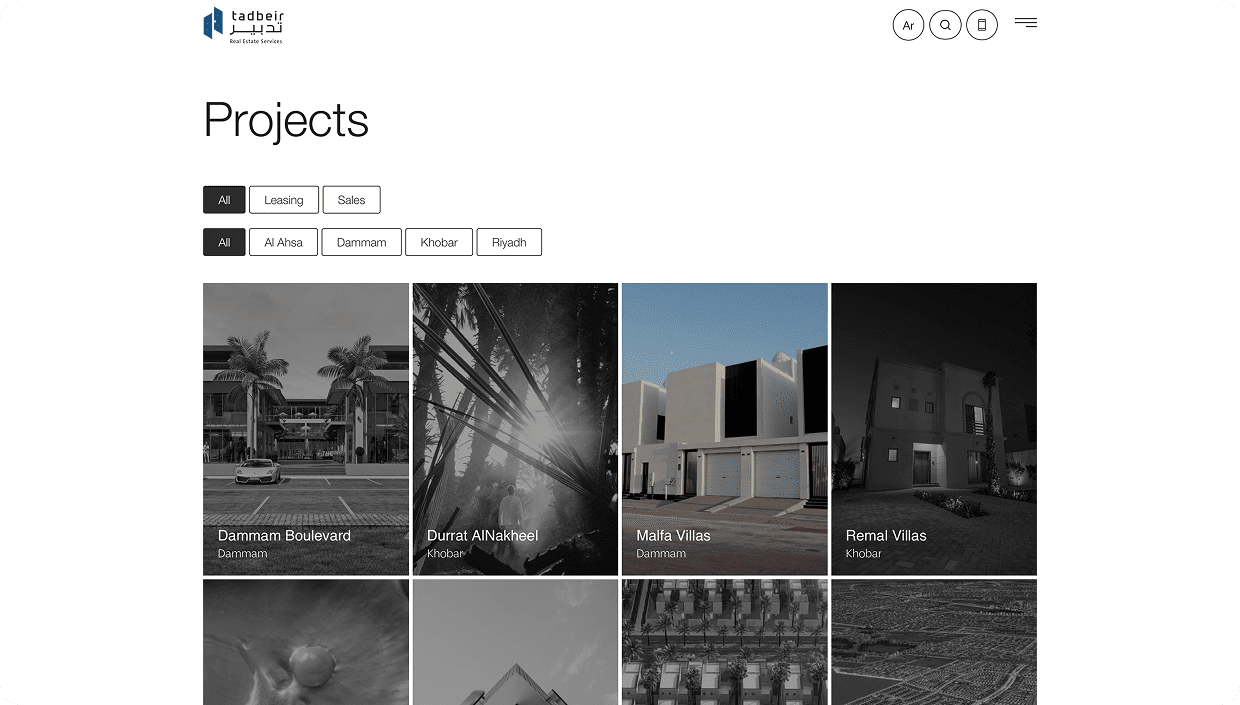This screenshot has width=1240, height=705.
Task: Filter projects by Leasing
Action: click(284, 200)
